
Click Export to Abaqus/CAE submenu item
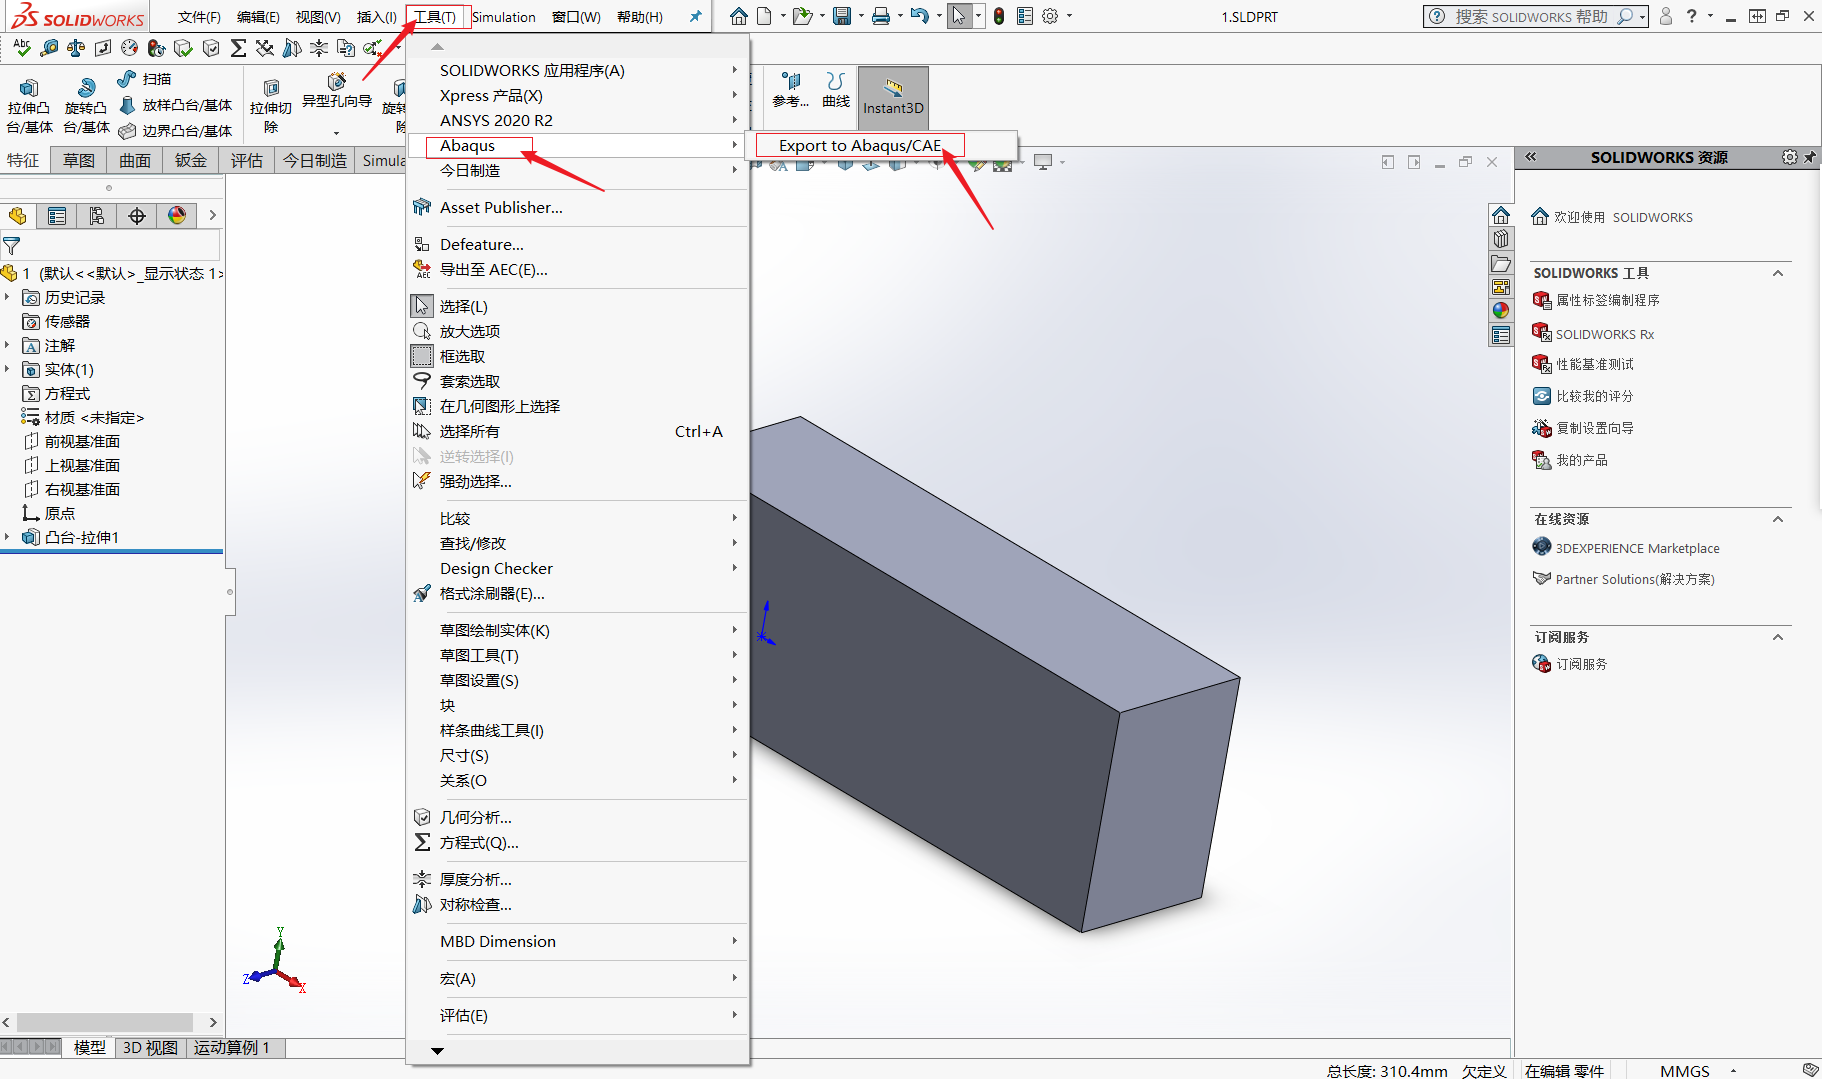(860, 145)
